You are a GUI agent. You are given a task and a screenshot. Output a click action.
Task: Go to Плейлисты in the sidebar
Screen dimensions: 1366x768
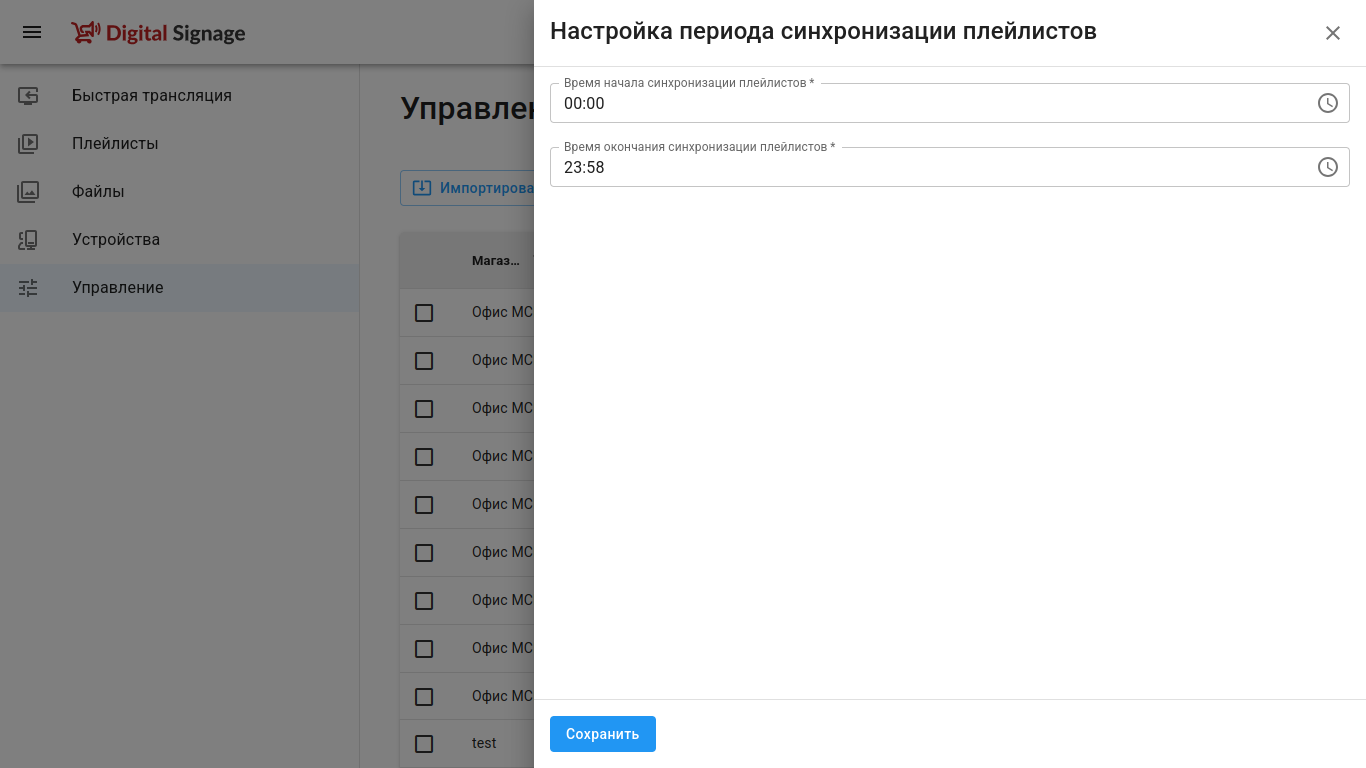click(115, 144)
